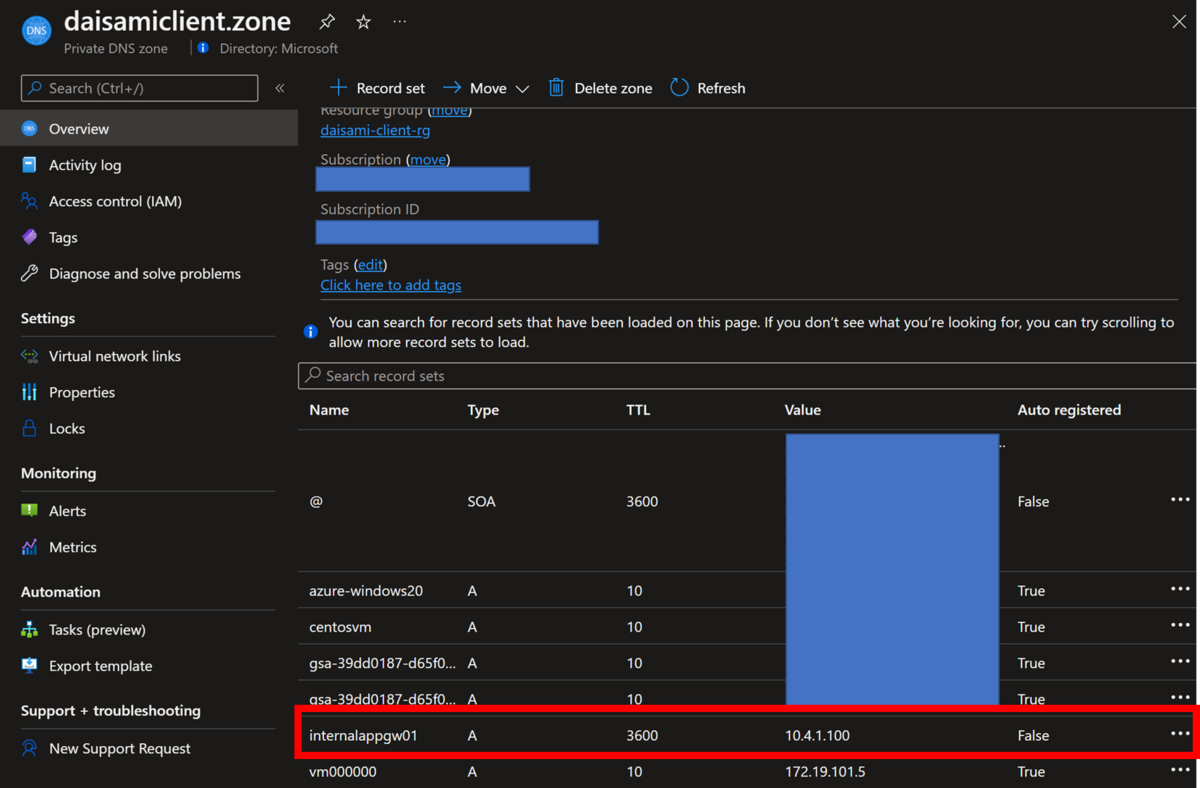1200x788 pixels.
Task: Click the purple Tags icon
Action: tap(29, 237)
